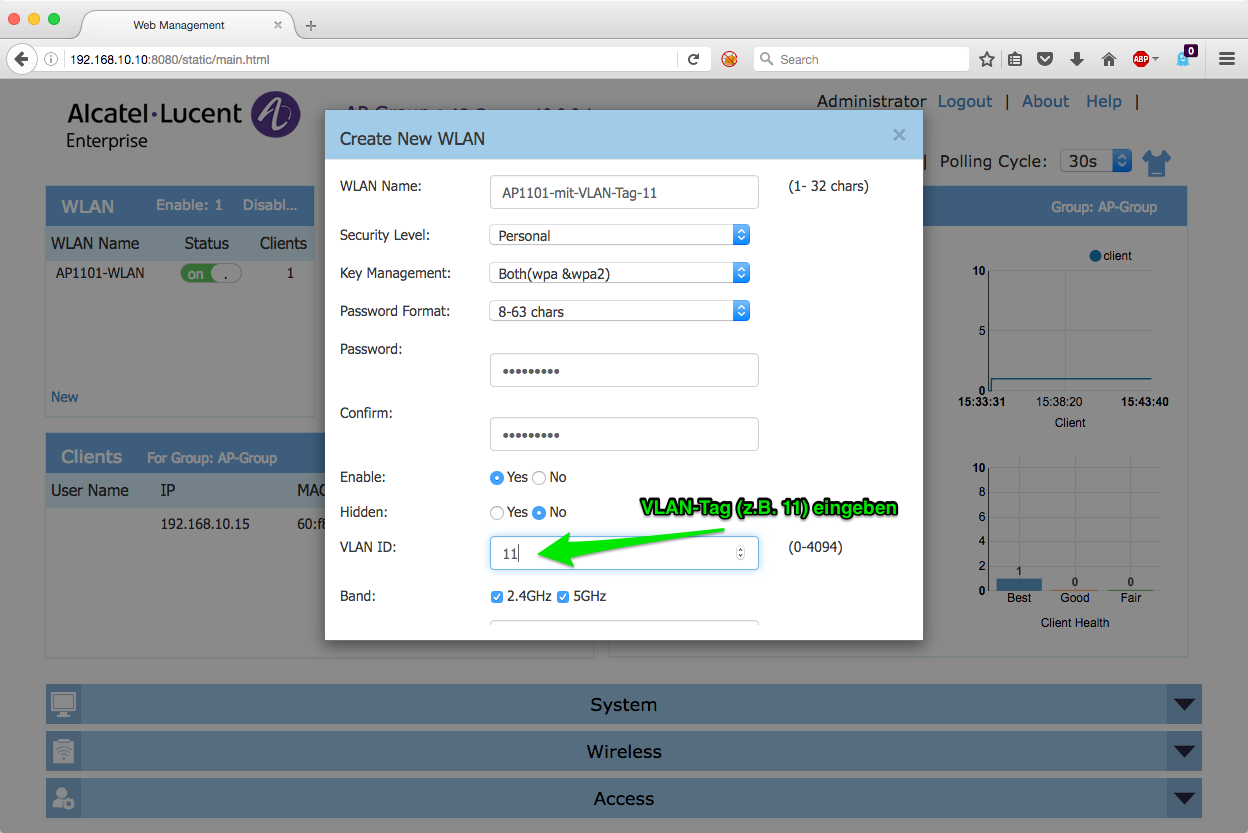Image resolution: width=1248 pixels, height=833 pixels.
Task: Open the Password Format dropdown
Action: pyautogui.click(x=619, y=311)
